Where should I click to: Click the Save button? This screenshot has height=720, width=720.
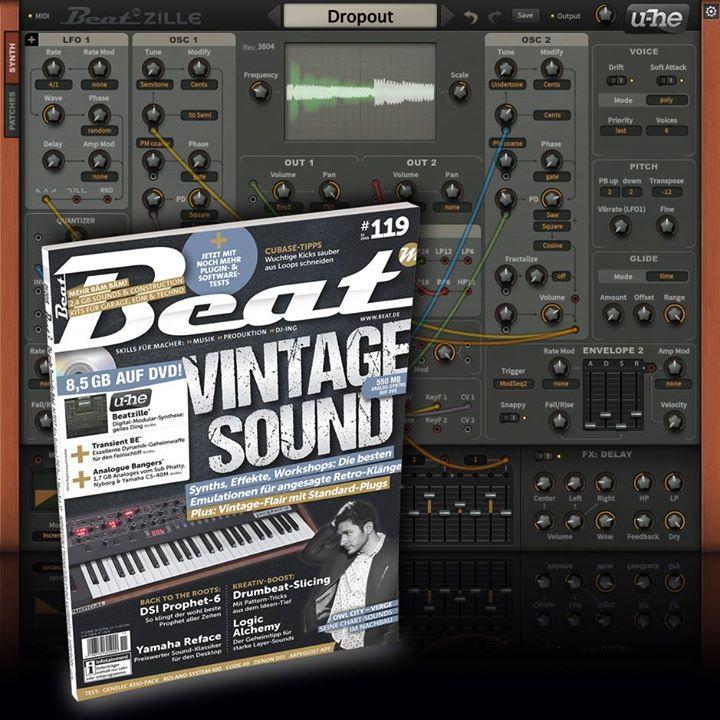(525, 15)
